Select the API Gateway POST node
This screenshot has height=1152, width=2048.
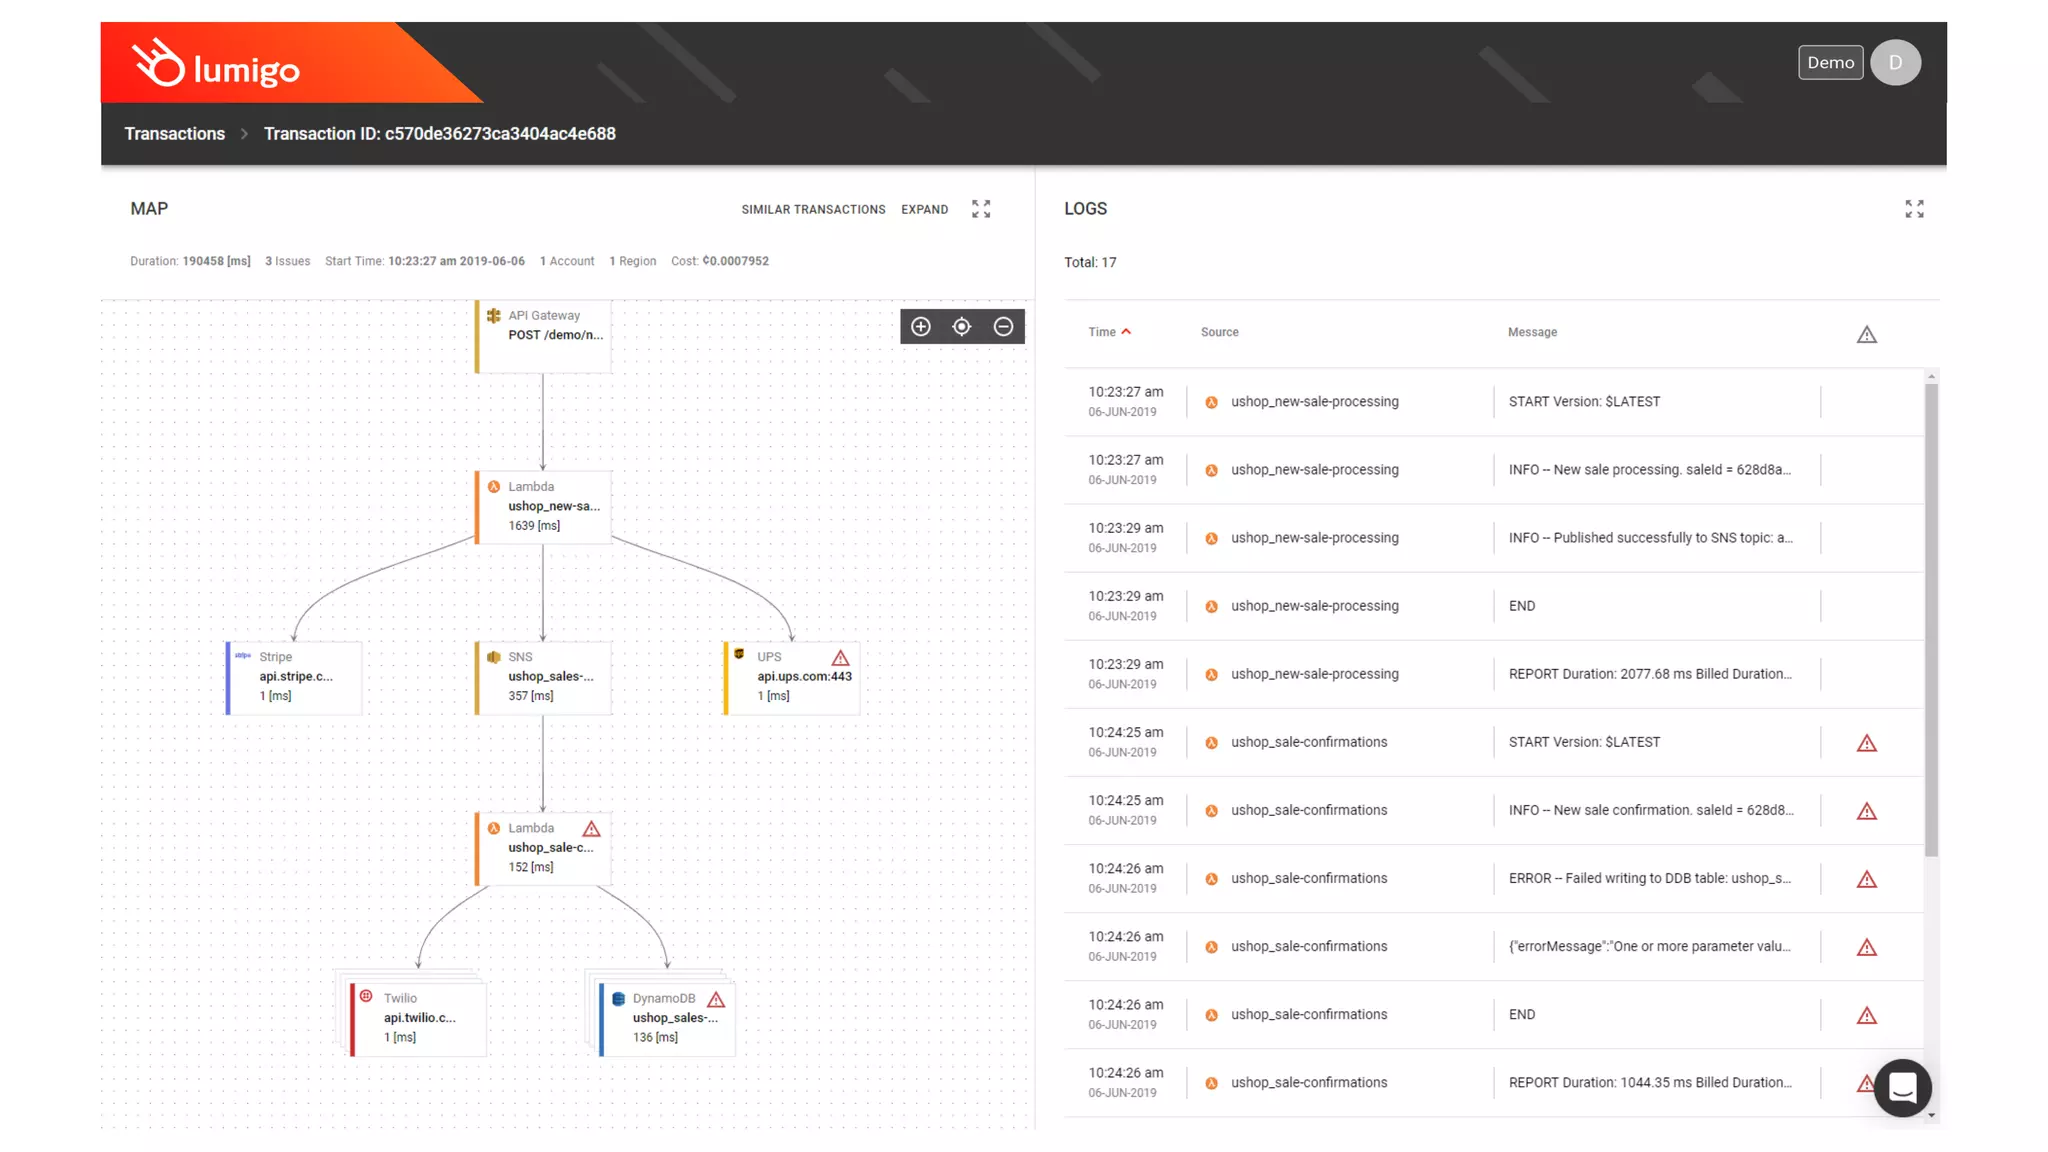pyautogui.click(x=544, y=335)
